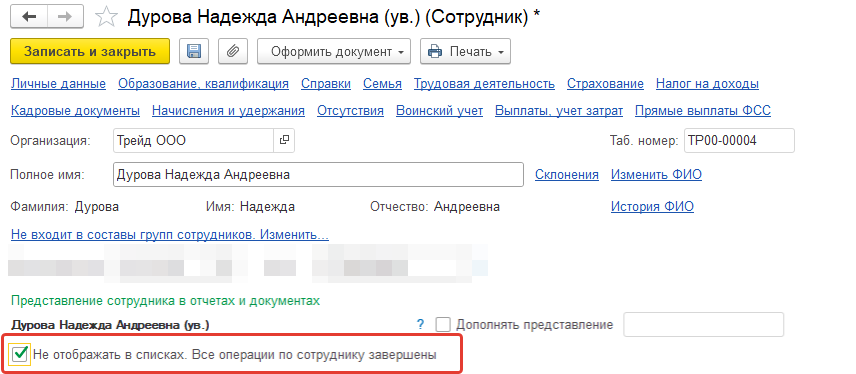Open Трудовая деятельность link

[484, 84]
